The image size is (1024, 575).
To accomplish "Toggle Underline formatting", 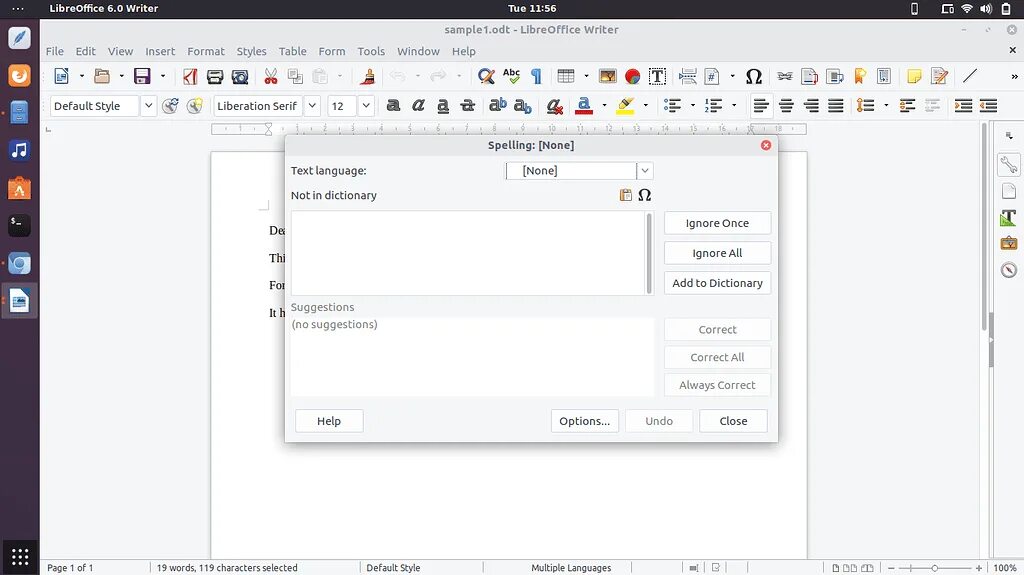I will 443,106.
